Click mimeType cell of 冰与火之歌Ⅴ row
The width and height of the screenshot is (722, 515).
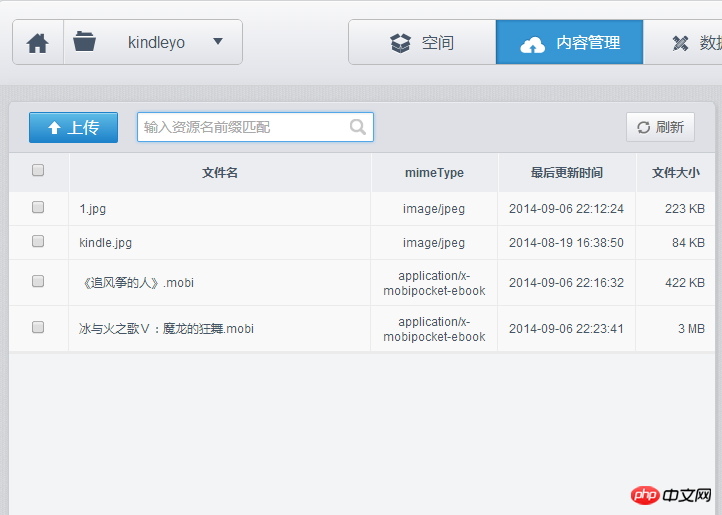[434, 329]
